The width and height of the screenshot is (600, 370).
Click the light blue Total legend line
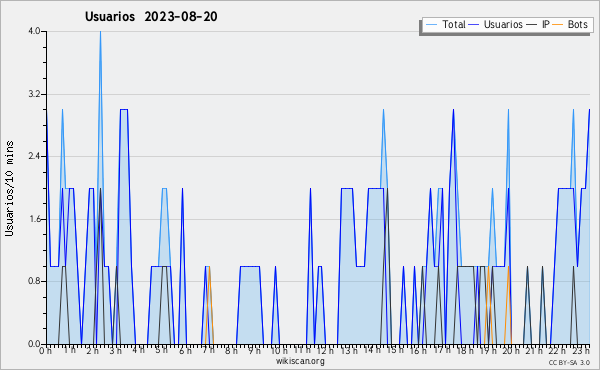point(431,25)
